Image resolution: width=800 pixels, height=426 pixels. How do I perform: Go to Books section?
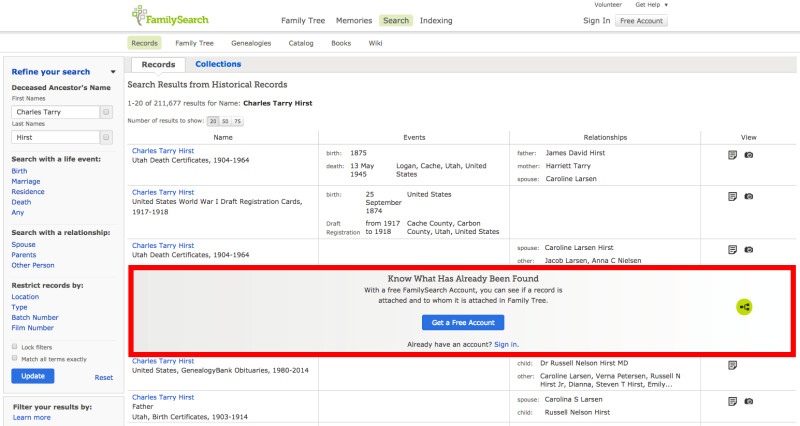point(341,43)
